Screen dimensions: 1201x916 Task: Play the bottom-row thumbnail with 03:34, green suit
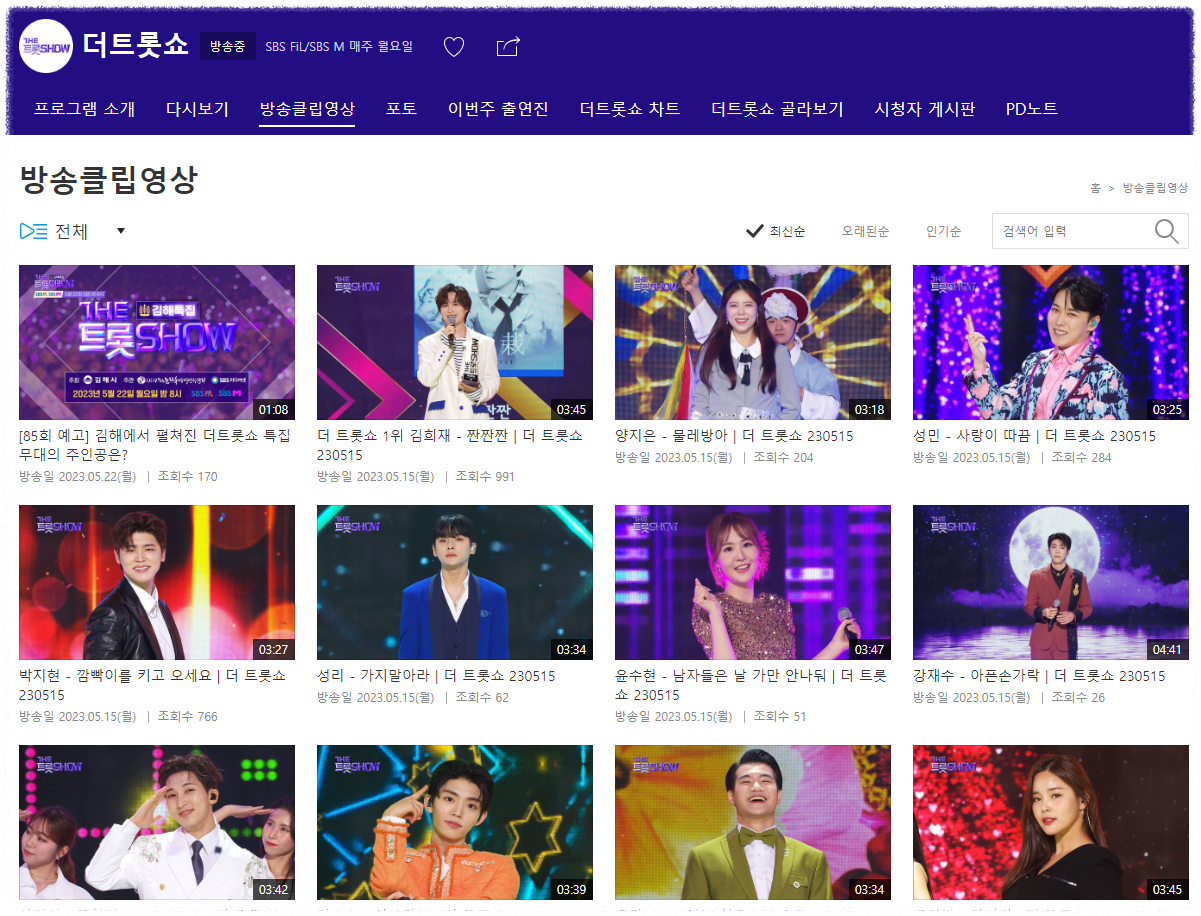coord(753,822)
